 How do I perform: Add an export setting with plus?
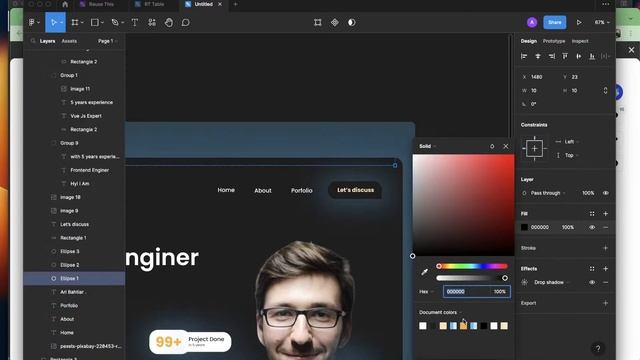[x=605, y=303]
